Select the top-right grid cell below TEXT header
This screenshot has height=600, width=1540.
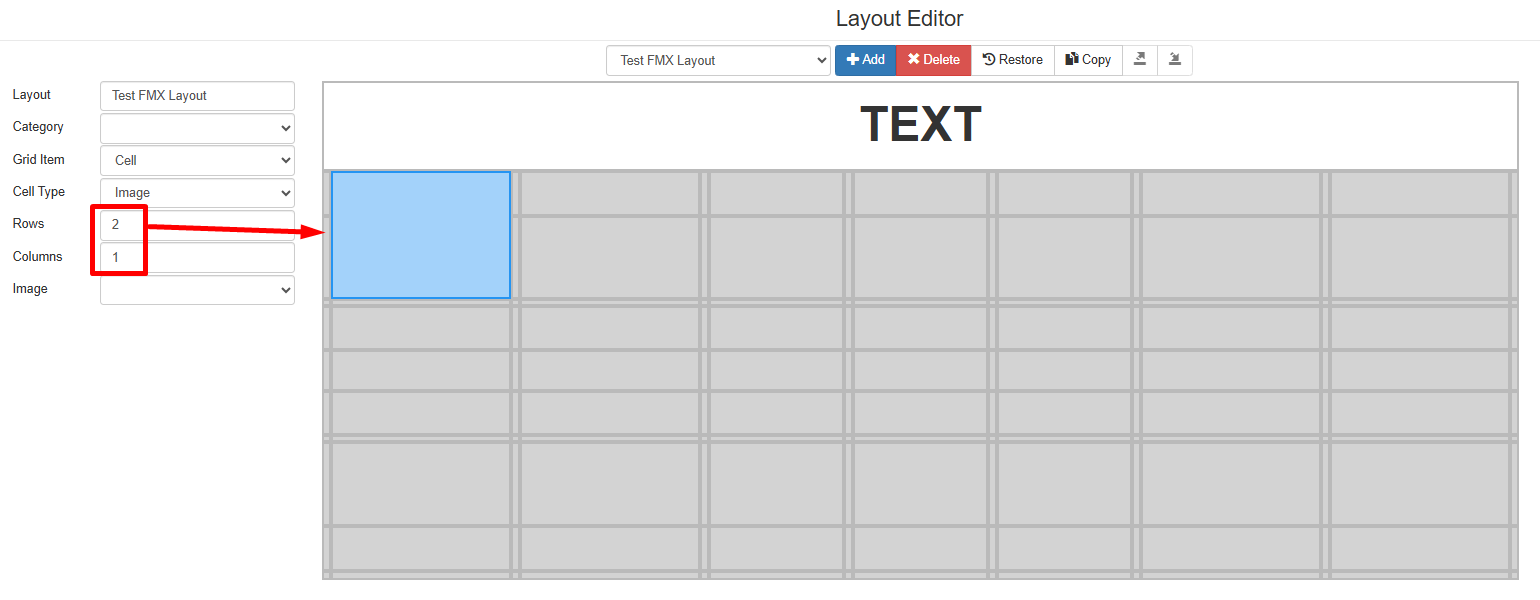click(x=1419, y=193)
